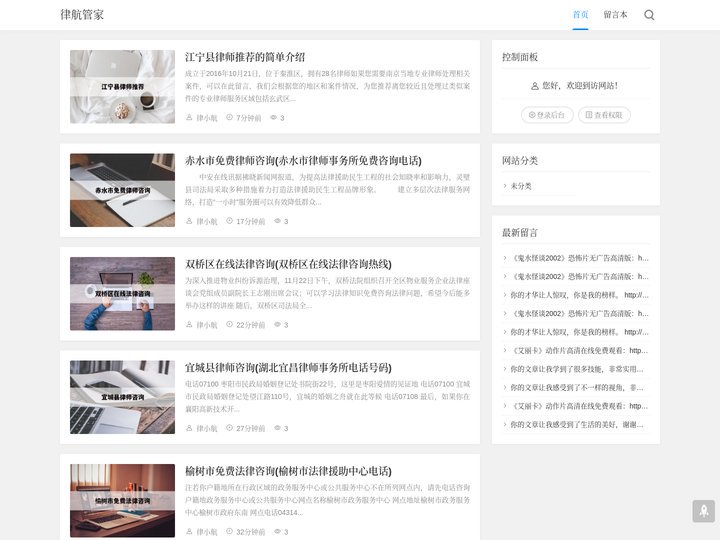Click the back-to-top rocket icon
Image resolution: width=720 pixels, height=540 pixels.
(703, 511)
